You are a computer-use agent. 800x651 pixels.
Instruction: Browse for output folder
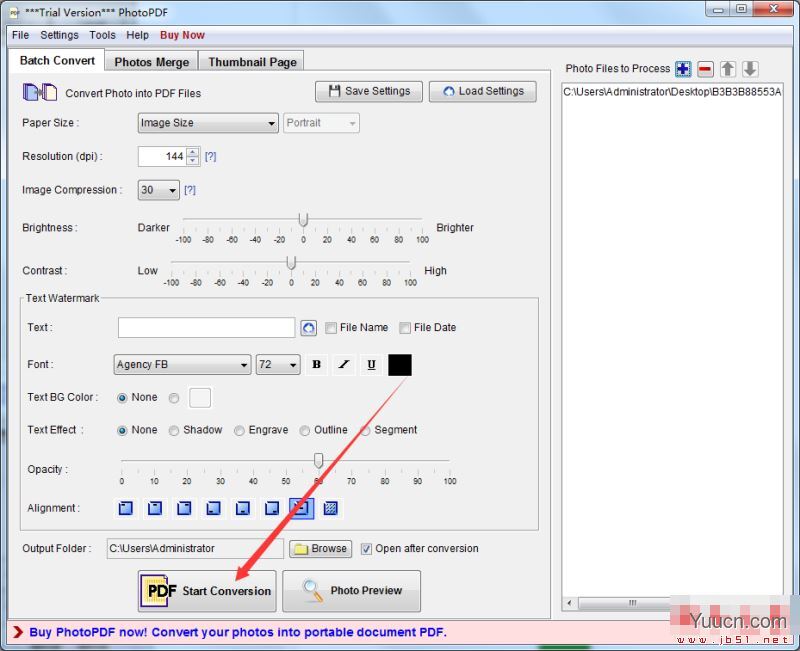(x=320, y=549)
